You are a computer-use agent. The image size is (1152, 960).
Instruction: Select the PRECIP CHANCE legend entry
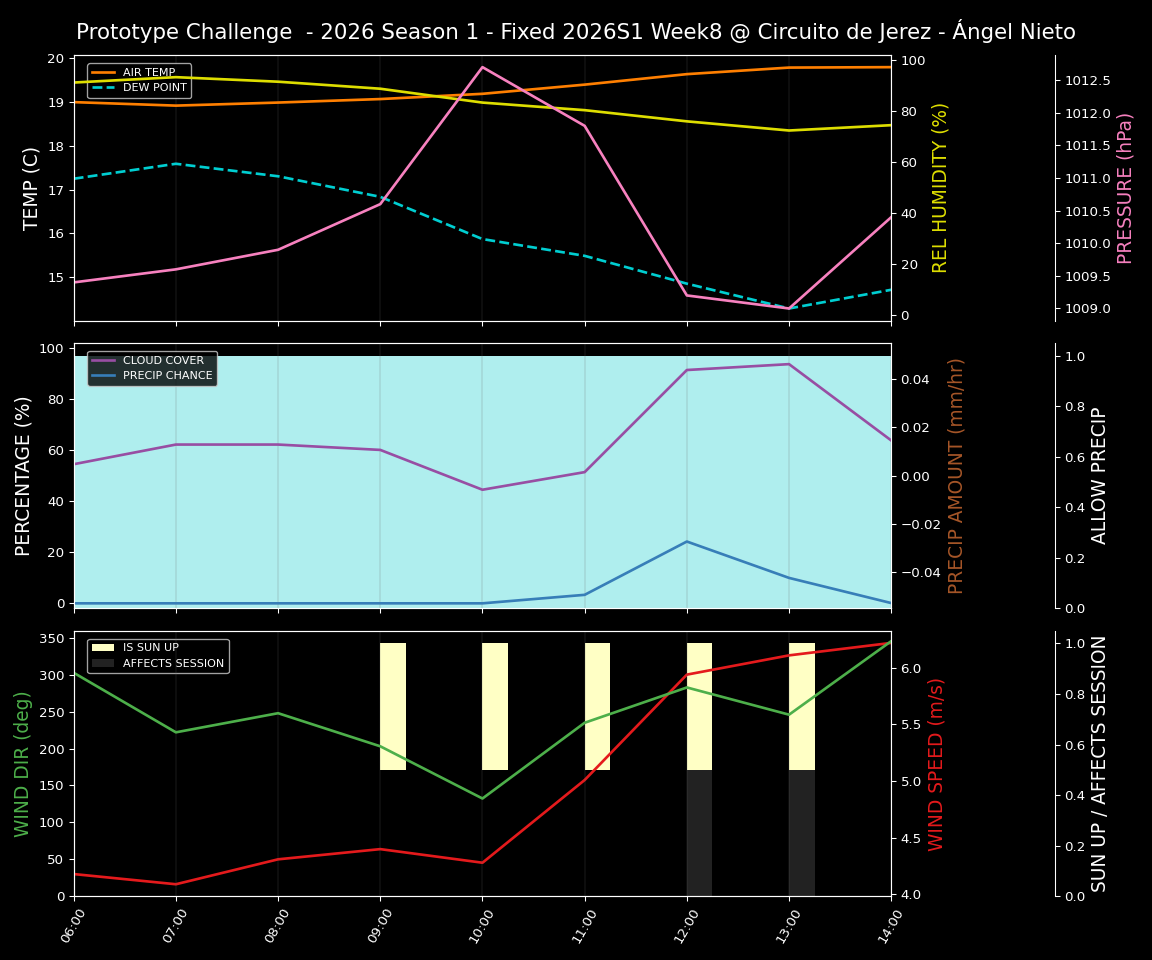click(156, 374)
